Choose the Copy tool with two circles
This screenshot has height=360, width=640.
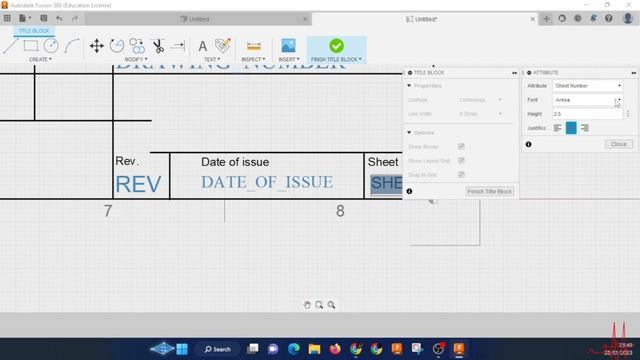coord(137,46)
